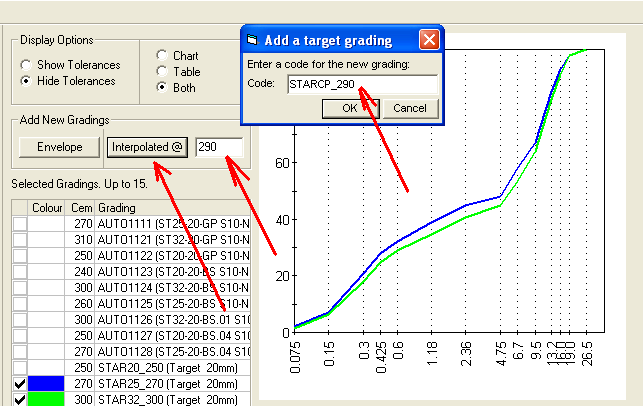Confirm the new grading with OK
643x406 pixels.
pyautogui.click(x=350, y=108)
